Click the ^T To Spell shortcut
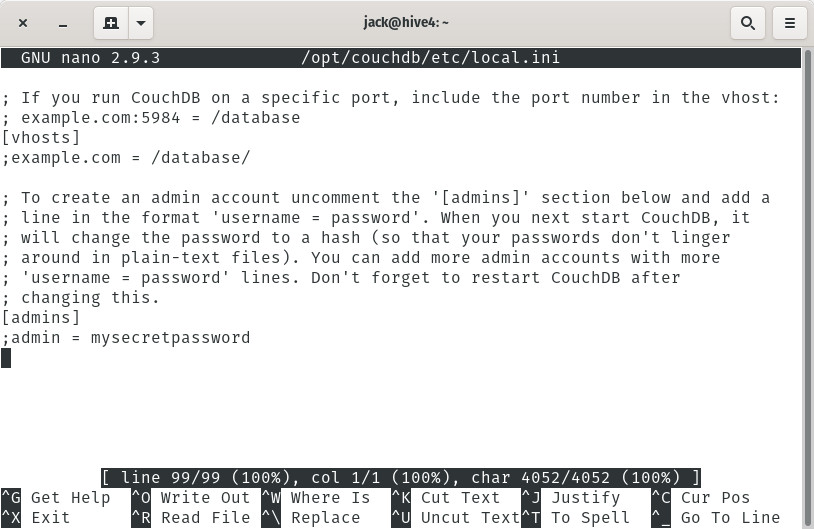 (576, 518)
